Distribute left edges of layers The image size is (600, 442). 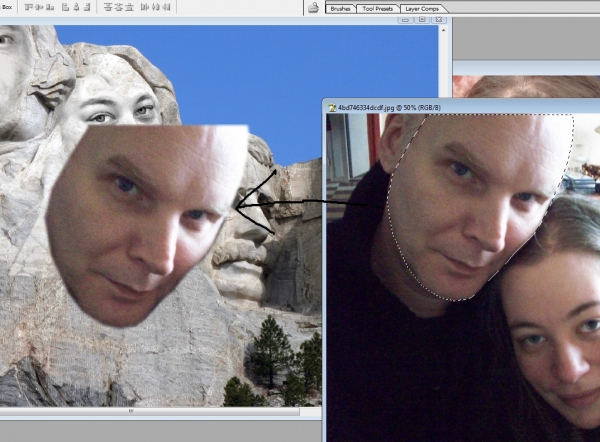coord(145,7)
